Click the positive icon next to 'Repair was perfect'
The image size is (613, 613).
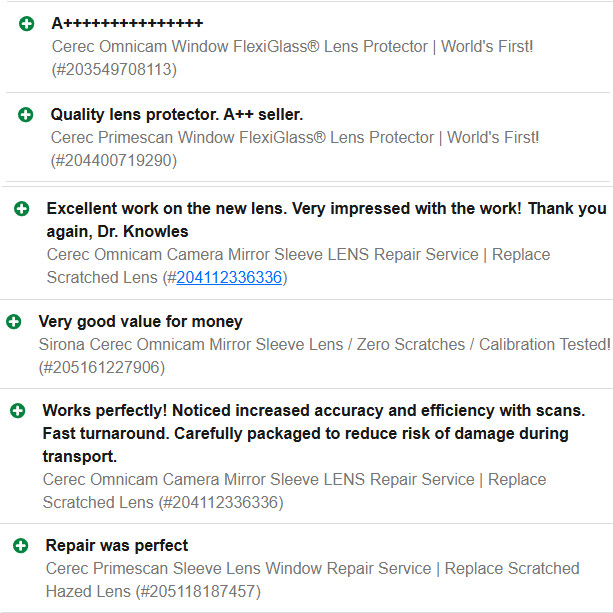[x=21, y=546]
